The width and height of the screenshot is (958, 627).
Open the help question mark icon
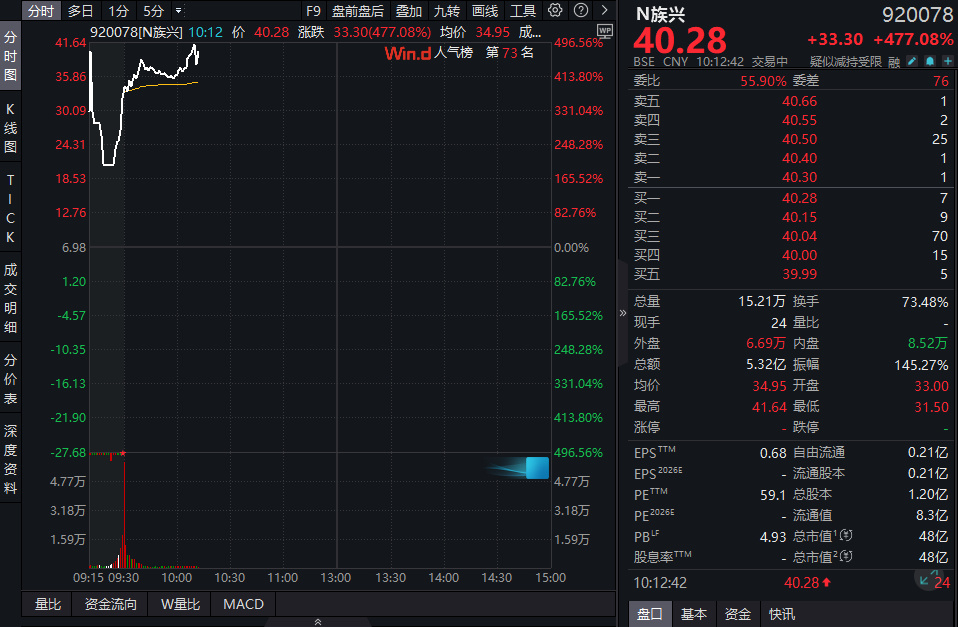(x=581, y=10)
